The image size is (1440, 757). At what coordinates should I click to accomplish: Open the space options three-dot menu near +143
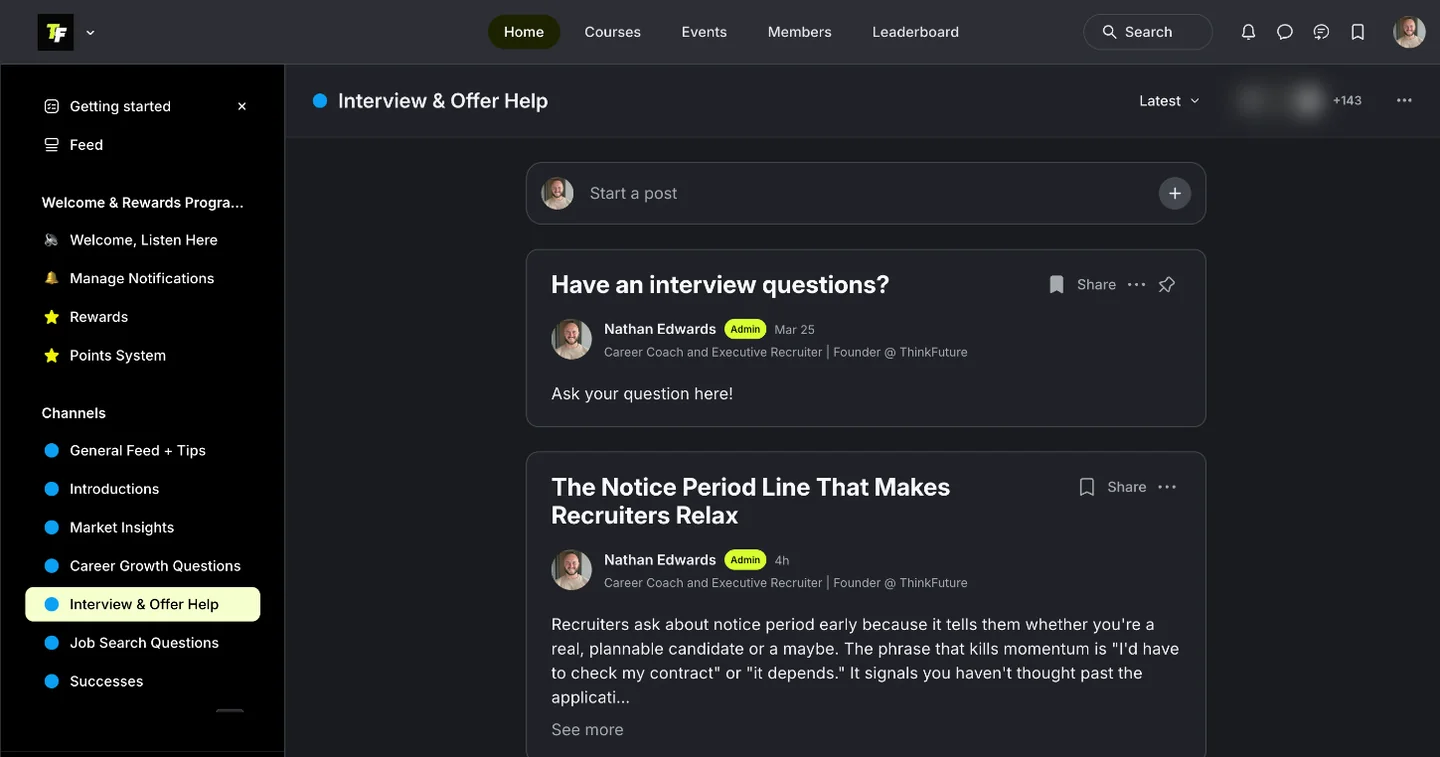[x=1405, y=101]
